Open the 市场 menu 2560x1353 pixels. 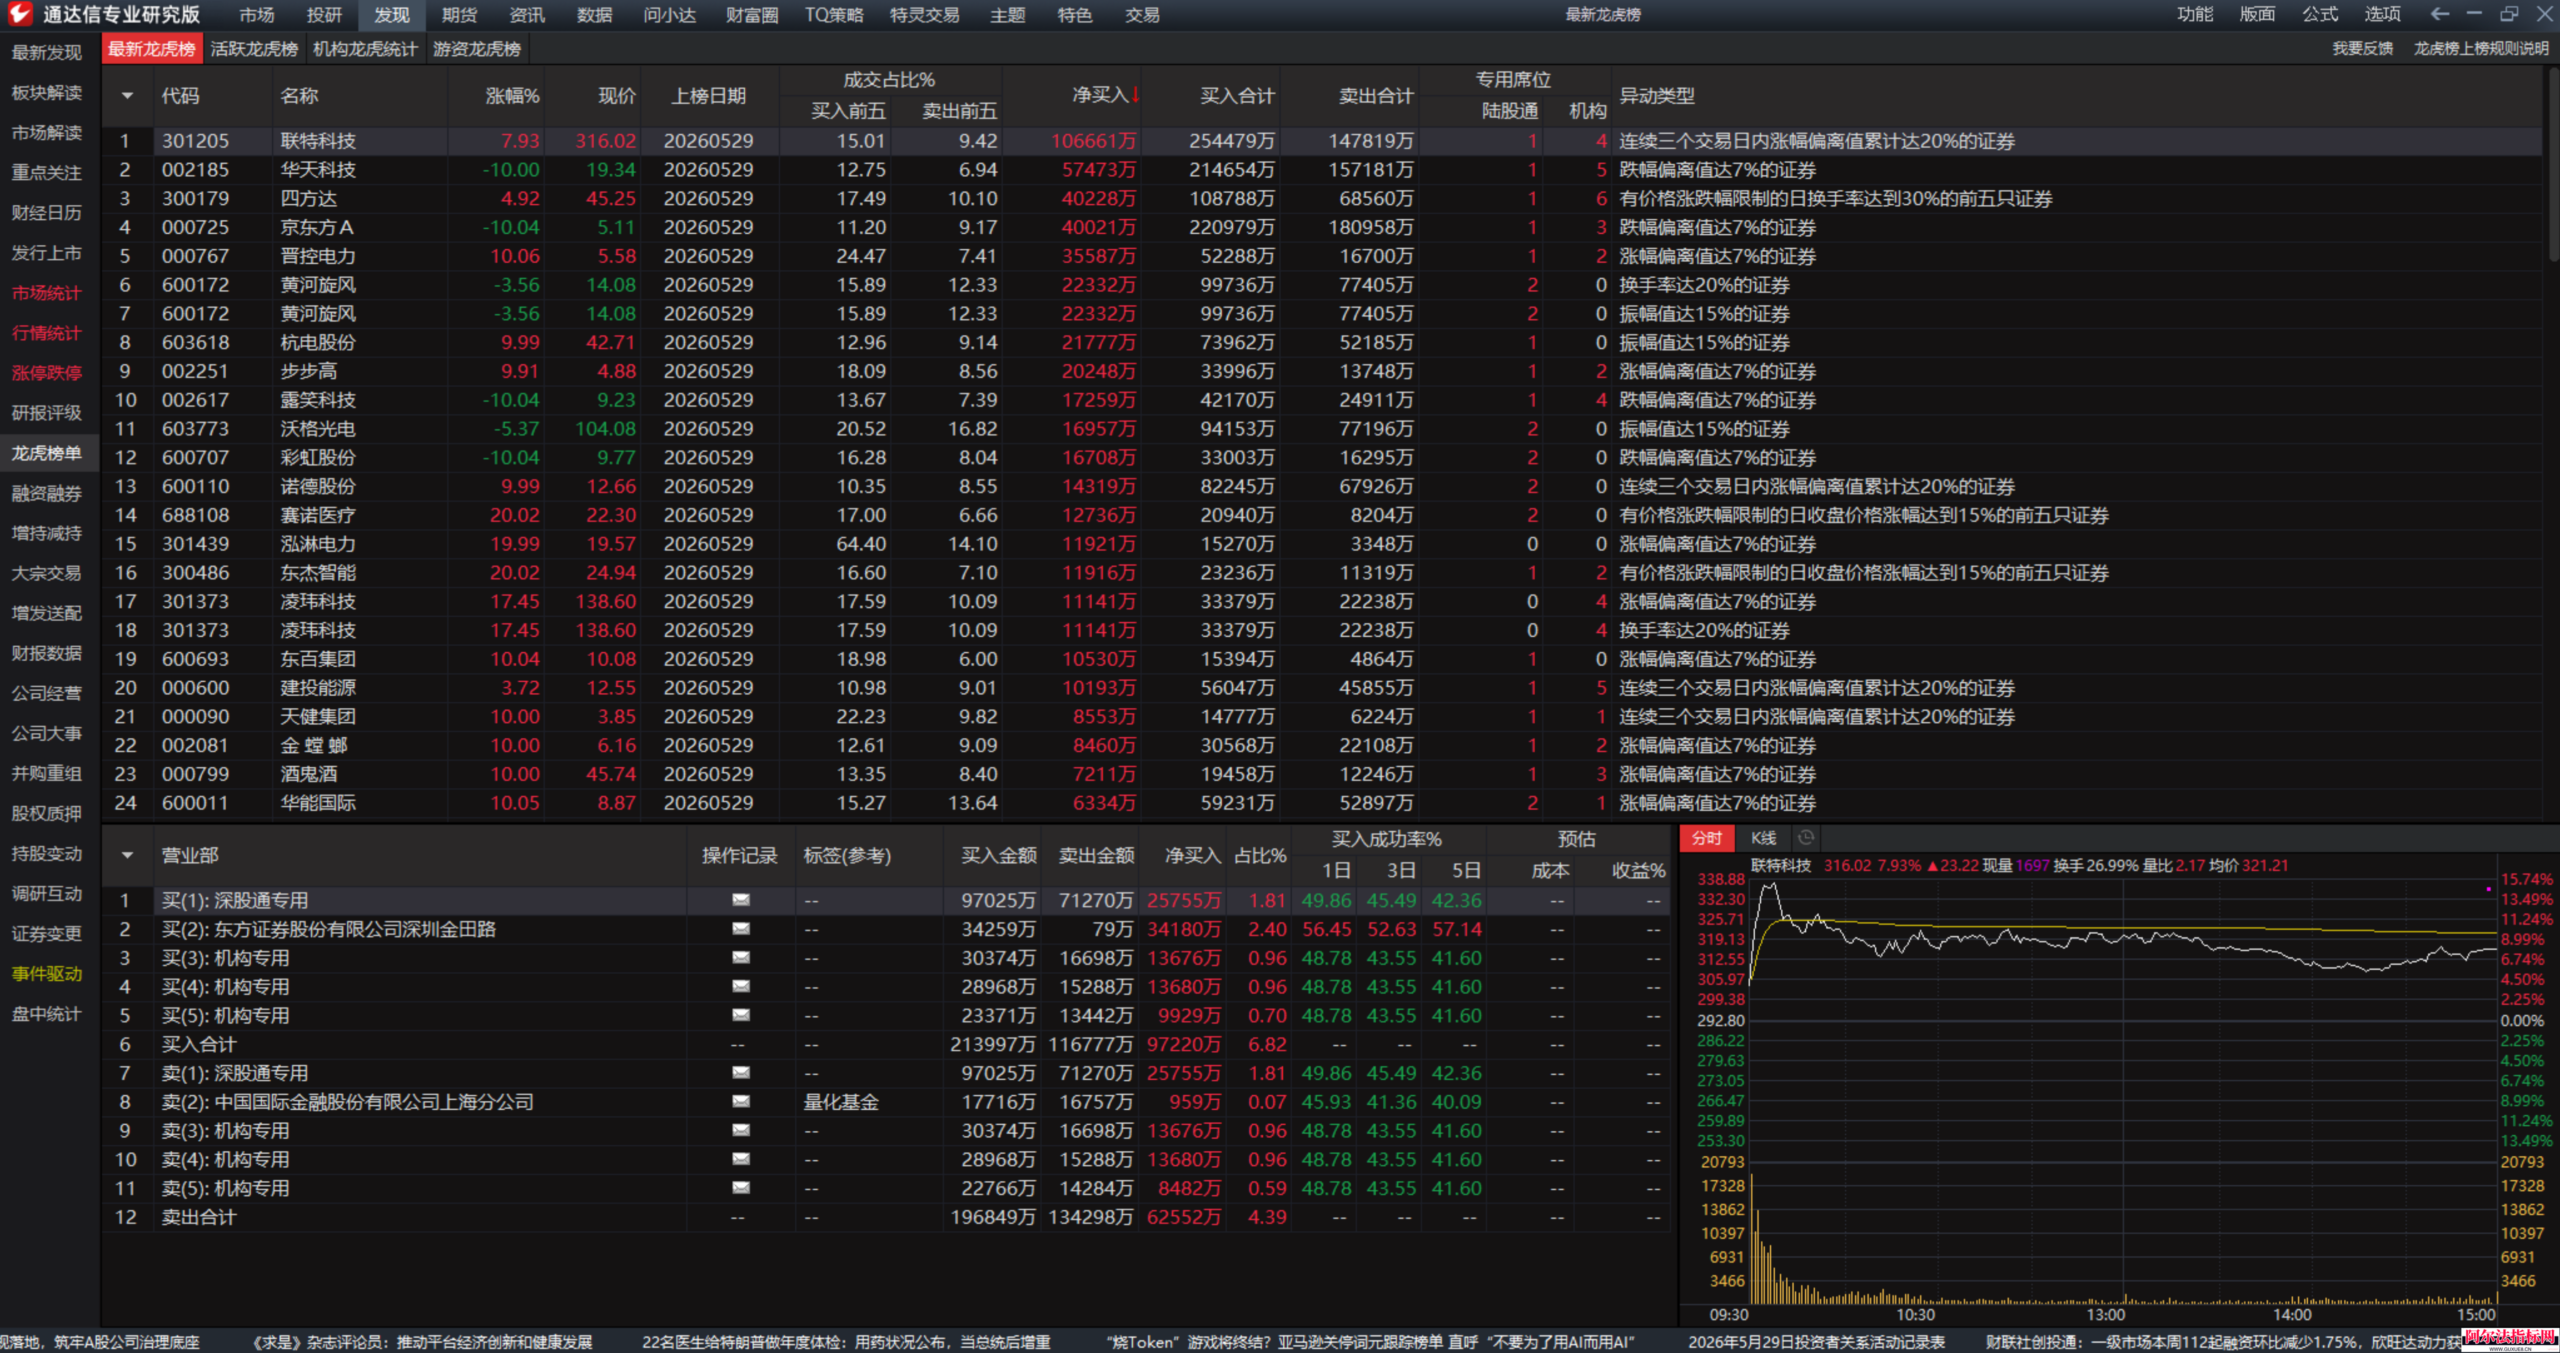pyautogui.click(x=257, y=15)
